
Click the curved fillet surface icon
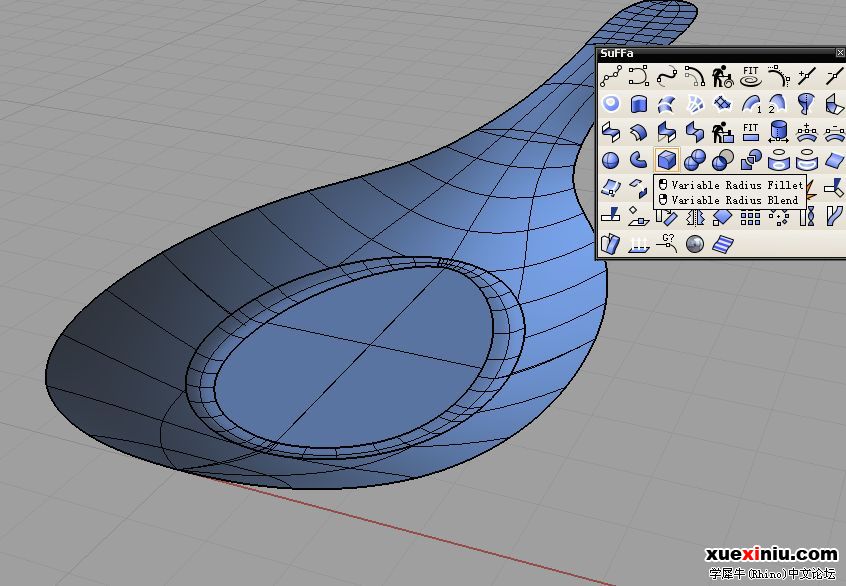[x=639, y=132]
